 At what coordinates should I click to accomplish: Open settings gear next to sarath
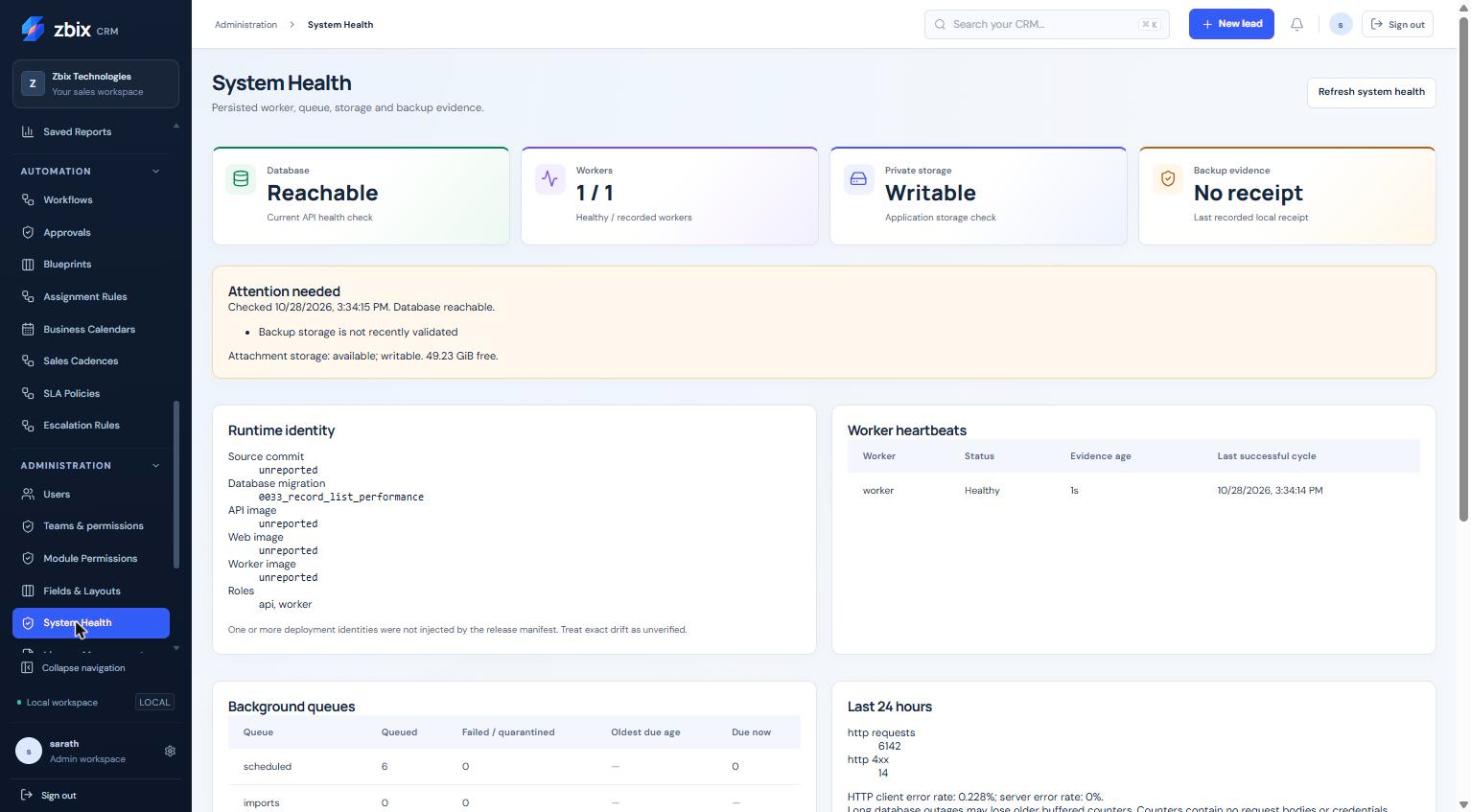pyautogui.click(x=170, y=751)
